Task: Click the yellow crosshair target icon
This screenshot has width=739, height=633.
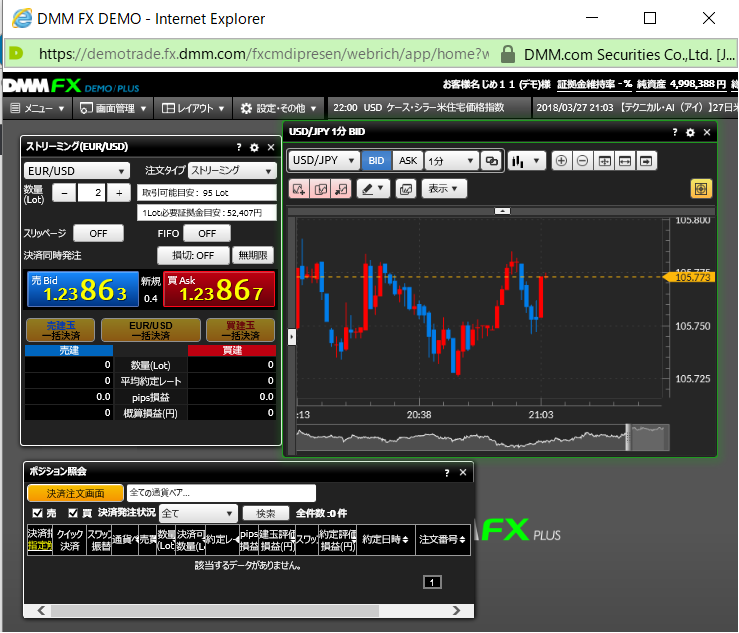Action: 701,189
